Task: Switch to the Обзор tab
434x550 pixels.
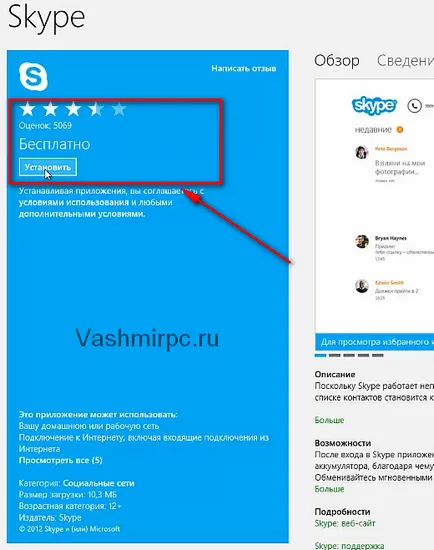Action: pyautogui.click(x=337, y=61)
